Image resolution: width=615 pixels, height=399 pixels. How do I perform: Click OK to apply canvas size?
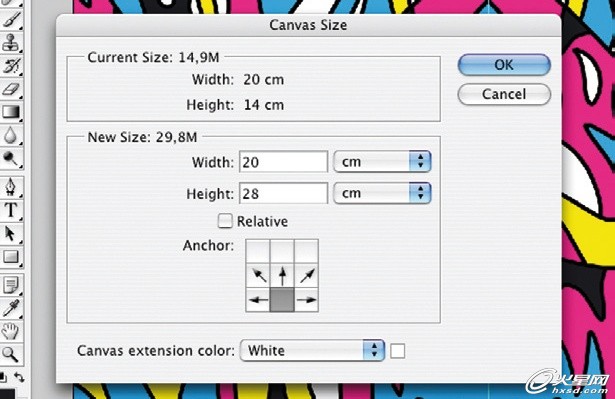504,65
